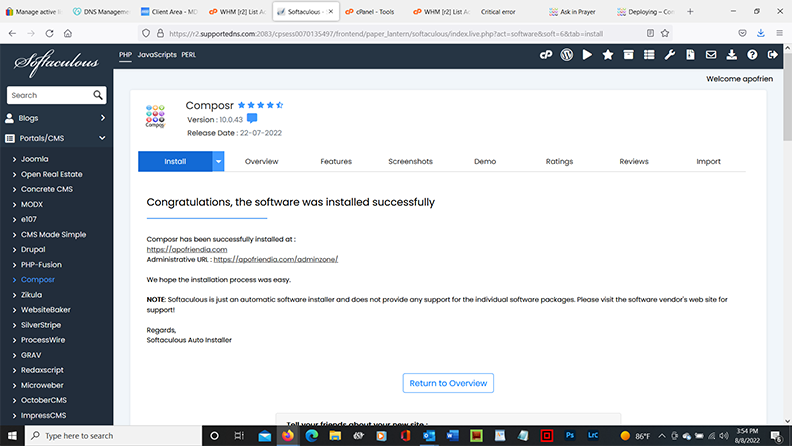Click the WordPress Manager icon
The width and height of the screenshot is (792, 446).
tap(565, 55)
